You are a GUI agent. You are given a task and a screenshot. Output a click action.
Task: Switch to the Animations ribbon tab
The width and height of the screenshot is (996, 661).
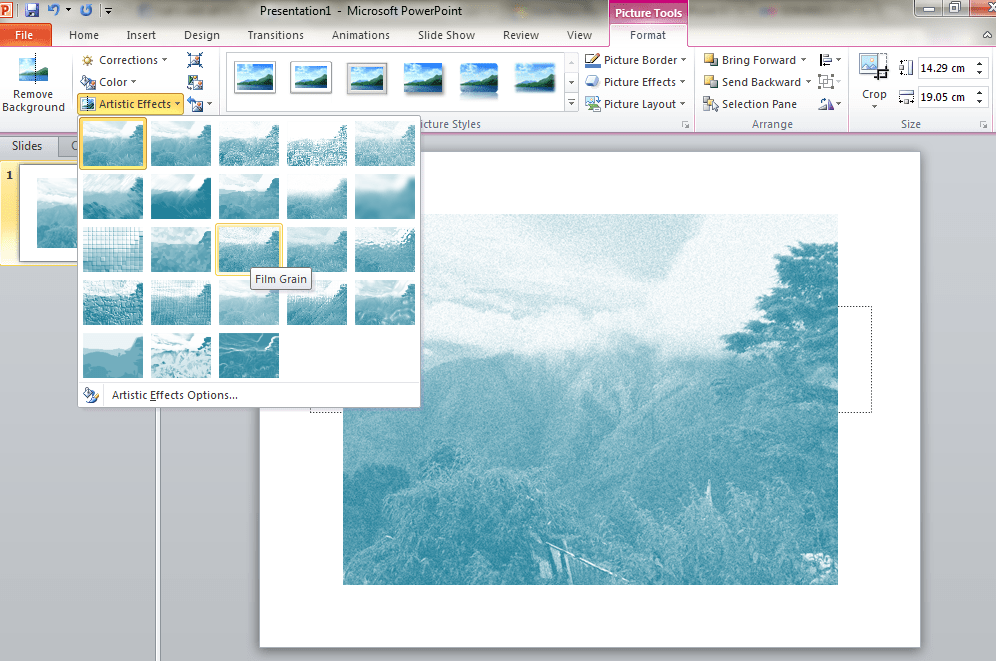[x=361, y=34]
